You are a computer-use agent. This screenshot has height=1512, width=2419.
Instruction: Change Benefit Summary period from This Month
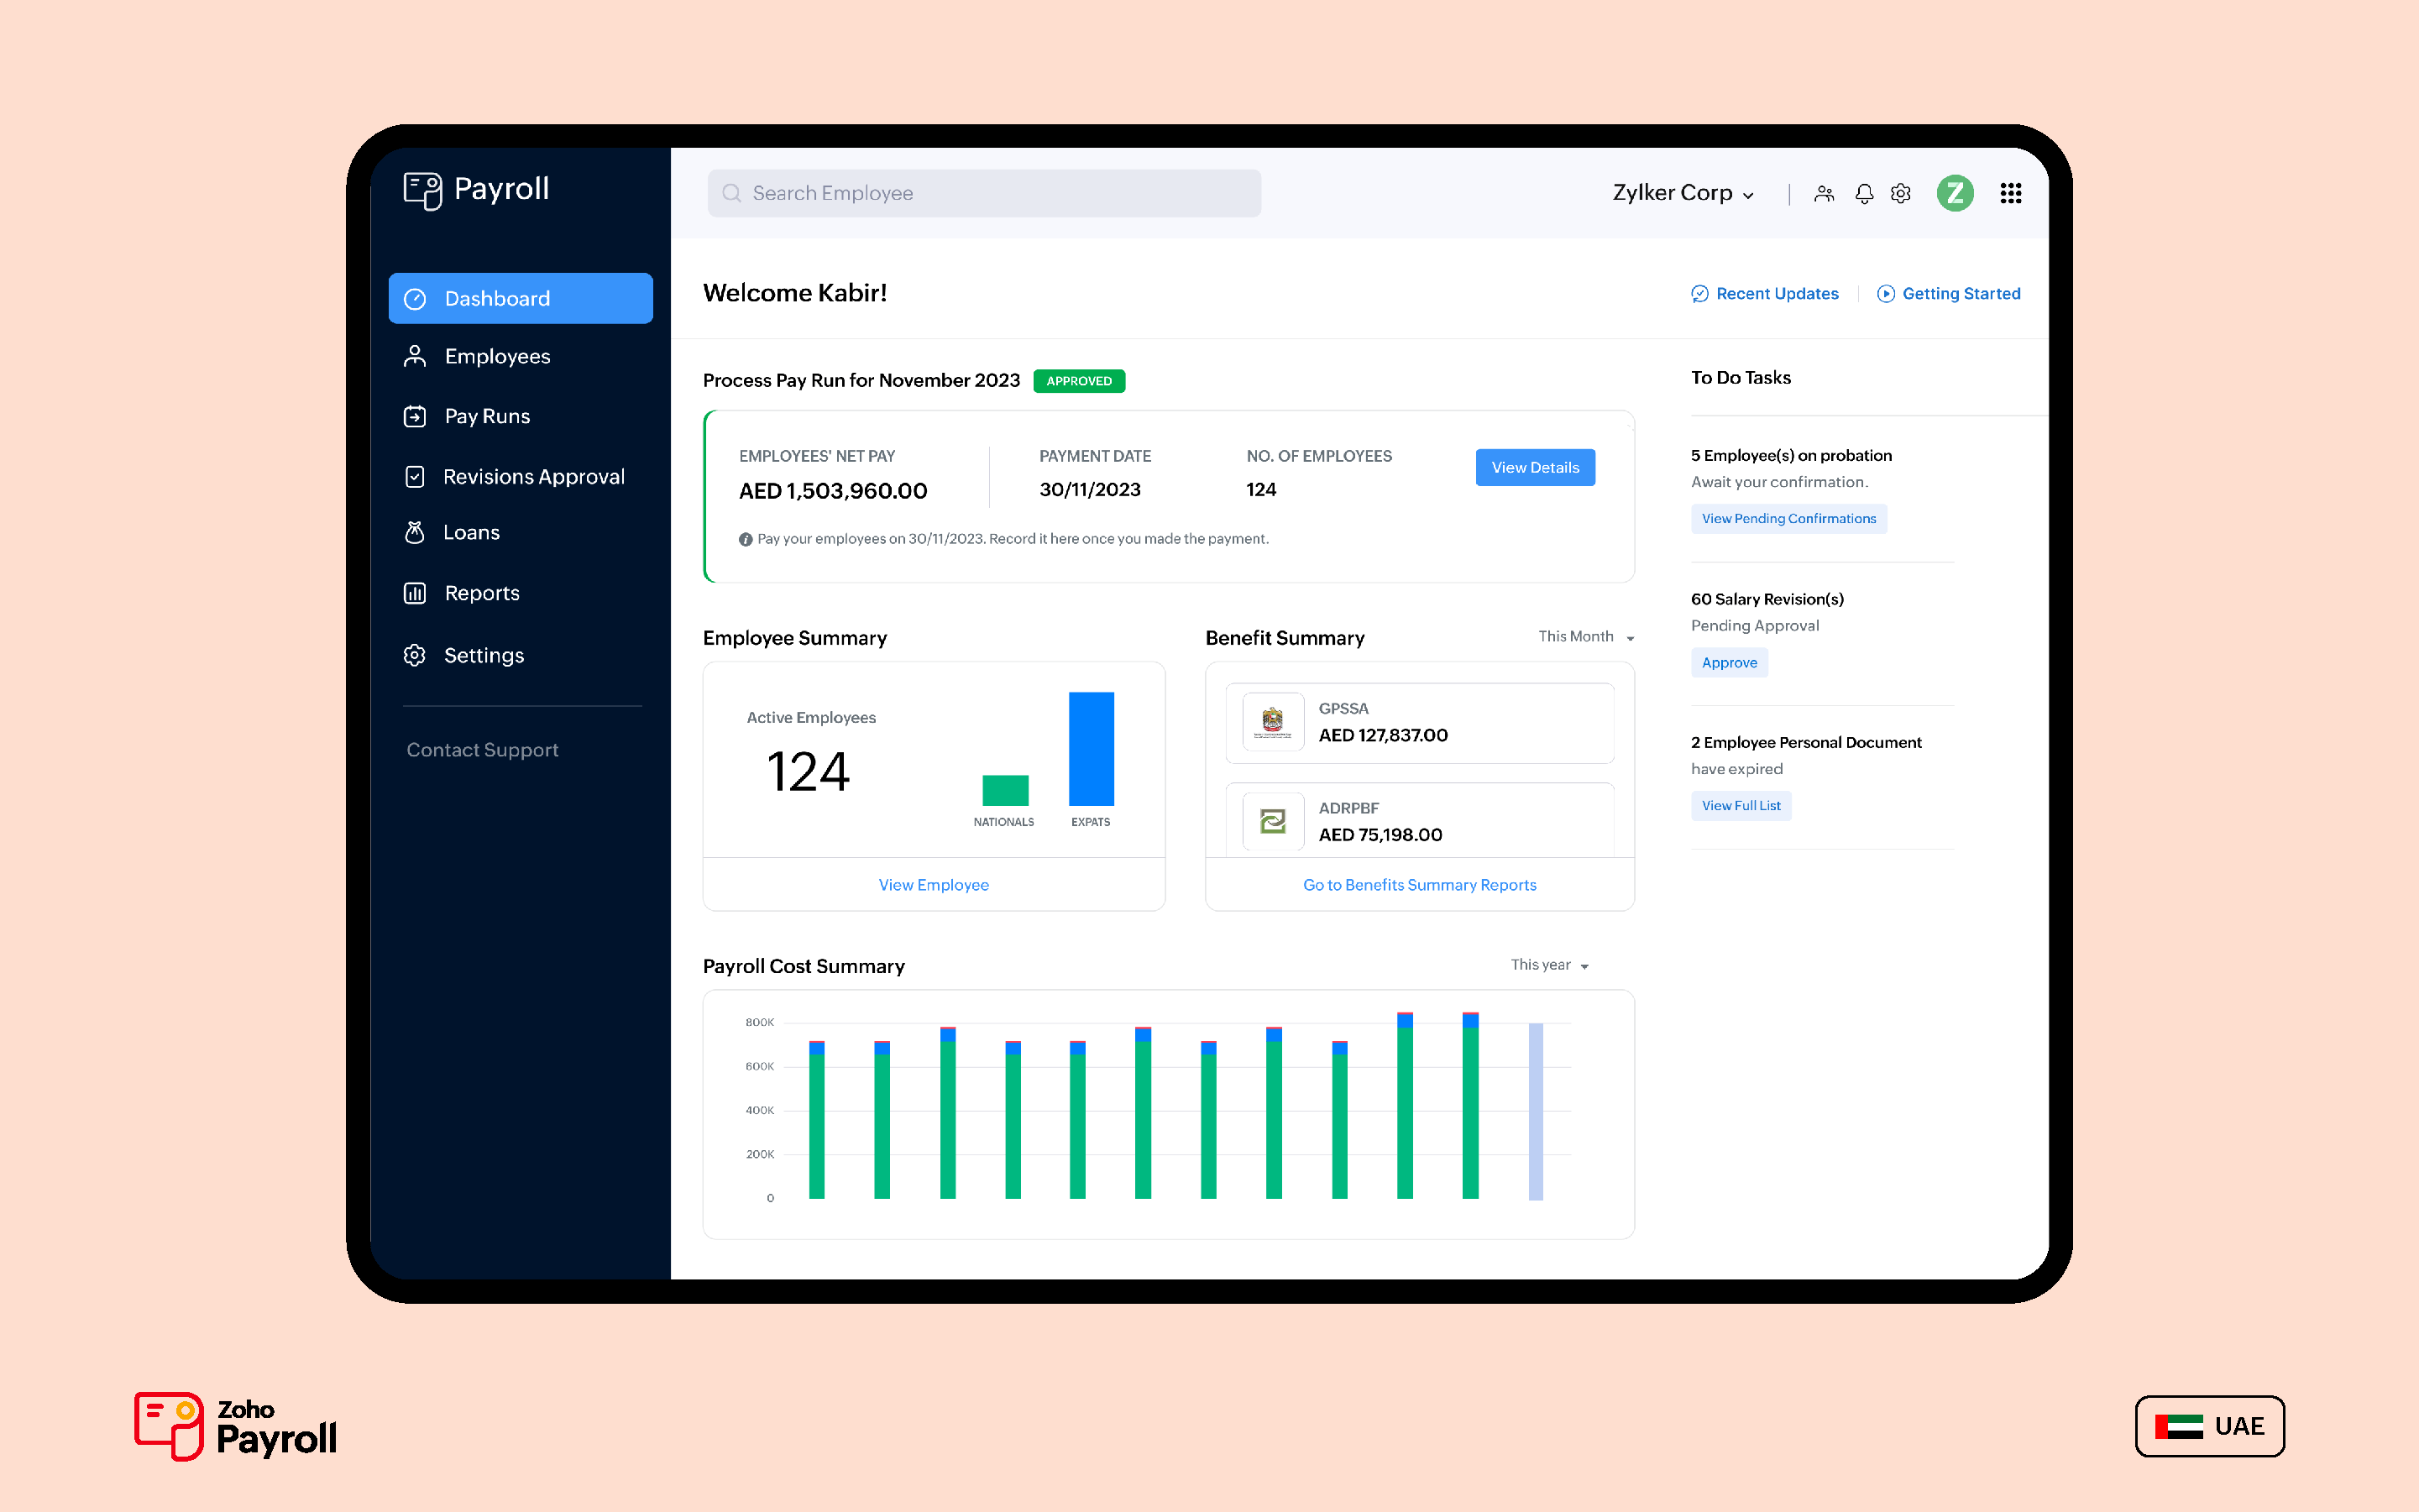click(1585, 636)
